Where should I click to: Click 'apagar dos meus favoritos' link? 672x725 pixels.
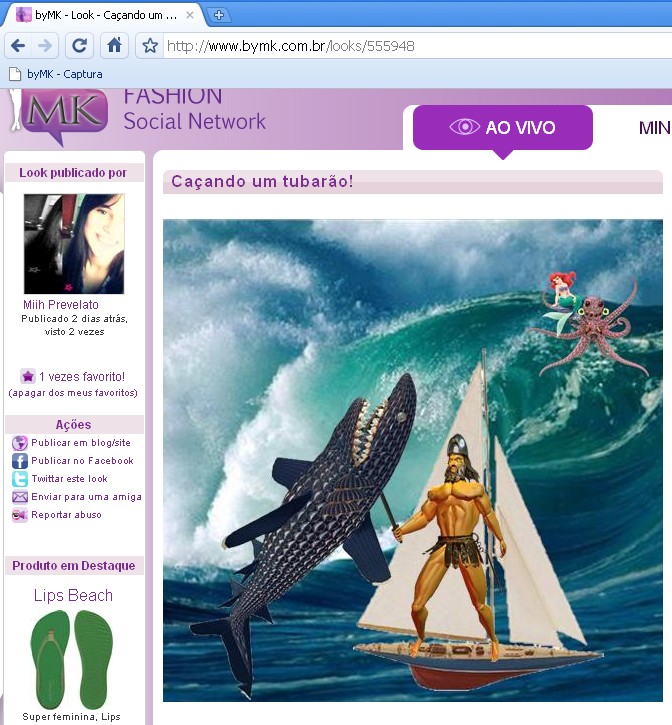pyautogui.click(x=73, y=393)
